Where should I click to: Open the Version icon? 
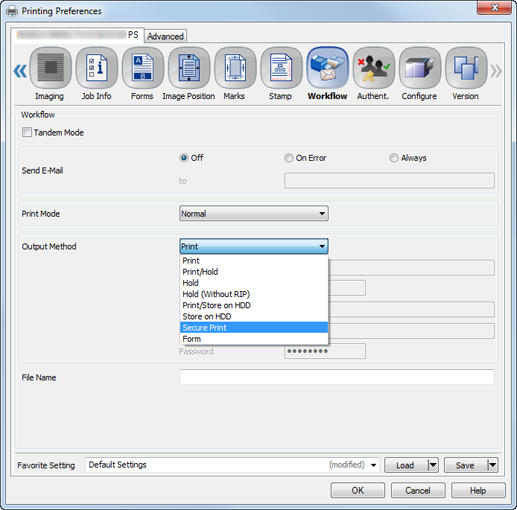pyautogui.click(x=466, y=68)
